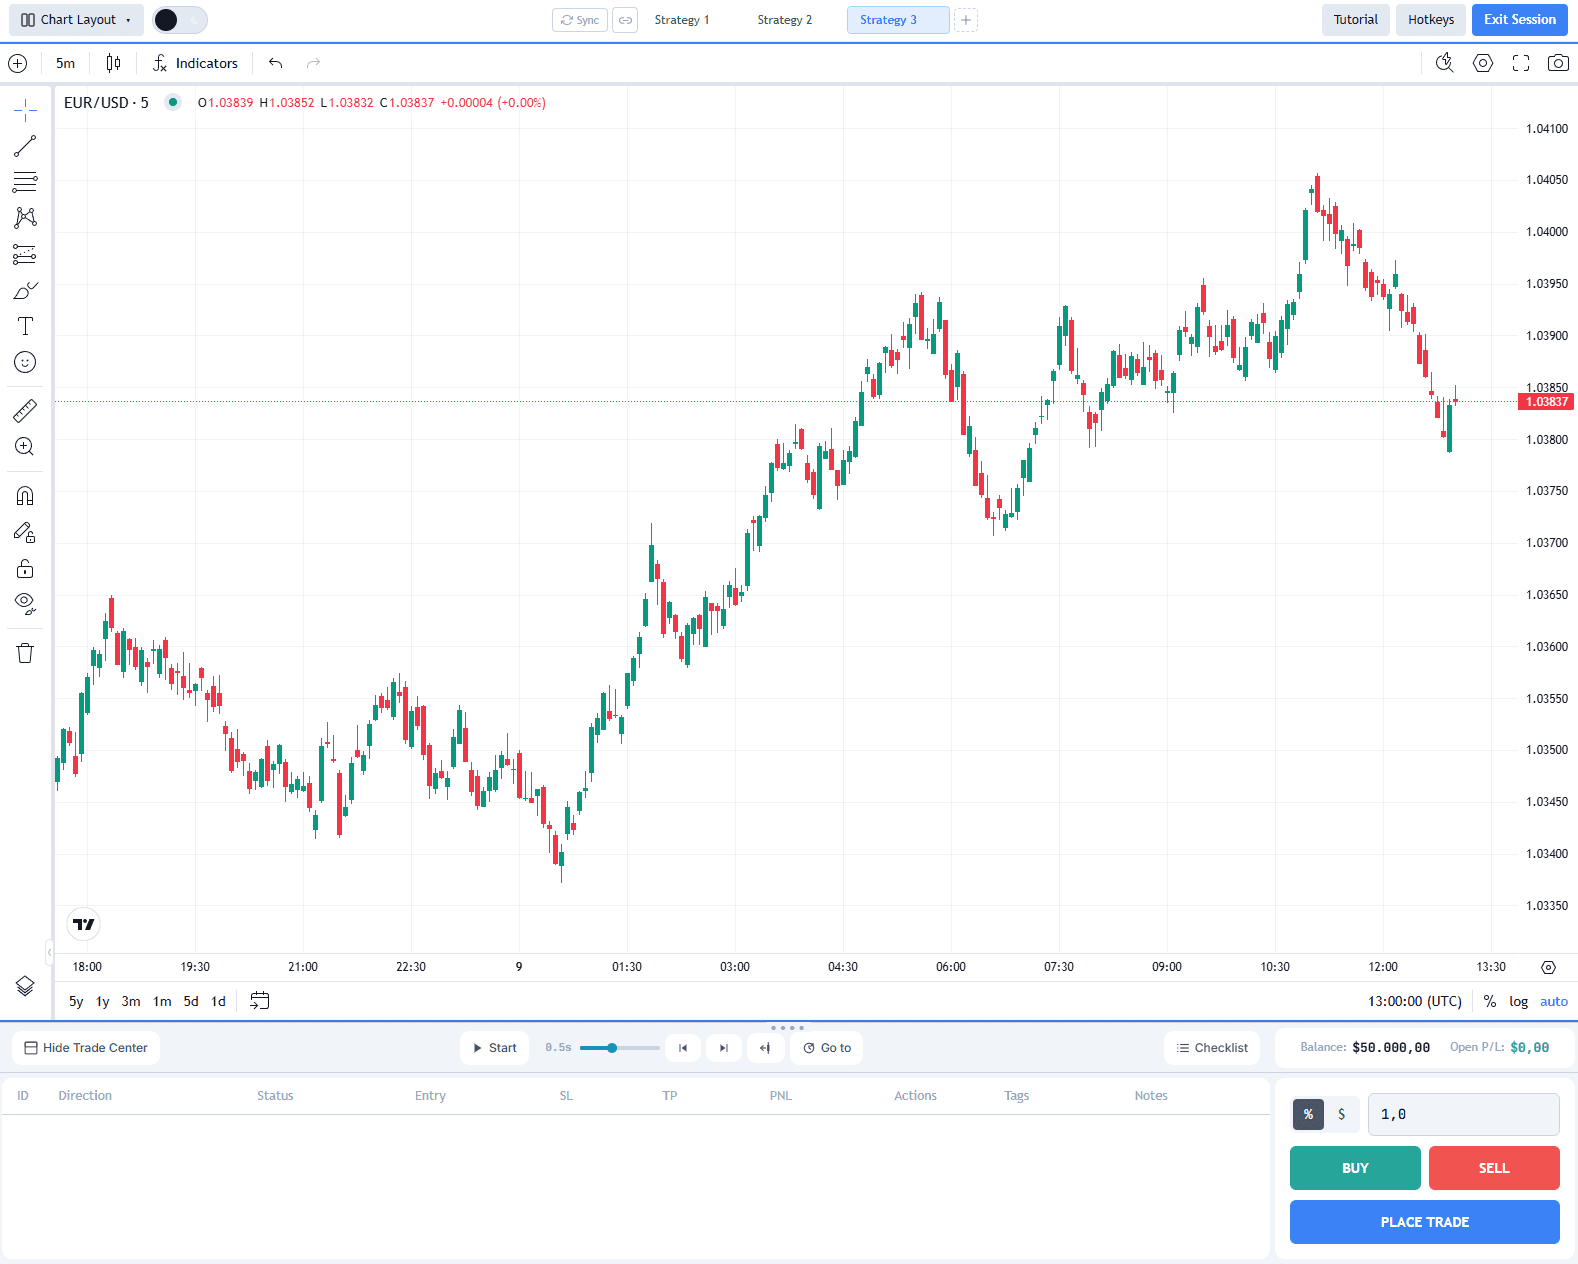Toggle stay in drawing mode
This screenshot has height=1264, width=1578.
pos(25,532)
